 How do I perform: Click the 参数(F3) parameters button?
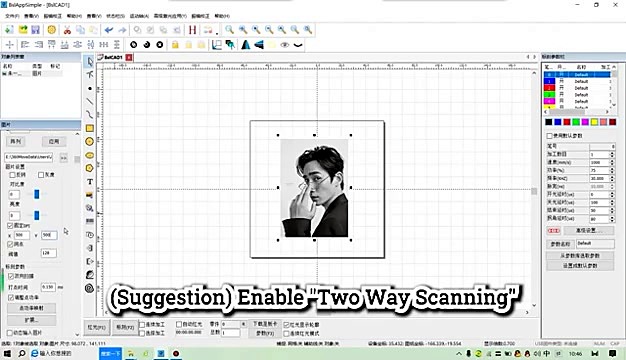[x=265, y=333]
